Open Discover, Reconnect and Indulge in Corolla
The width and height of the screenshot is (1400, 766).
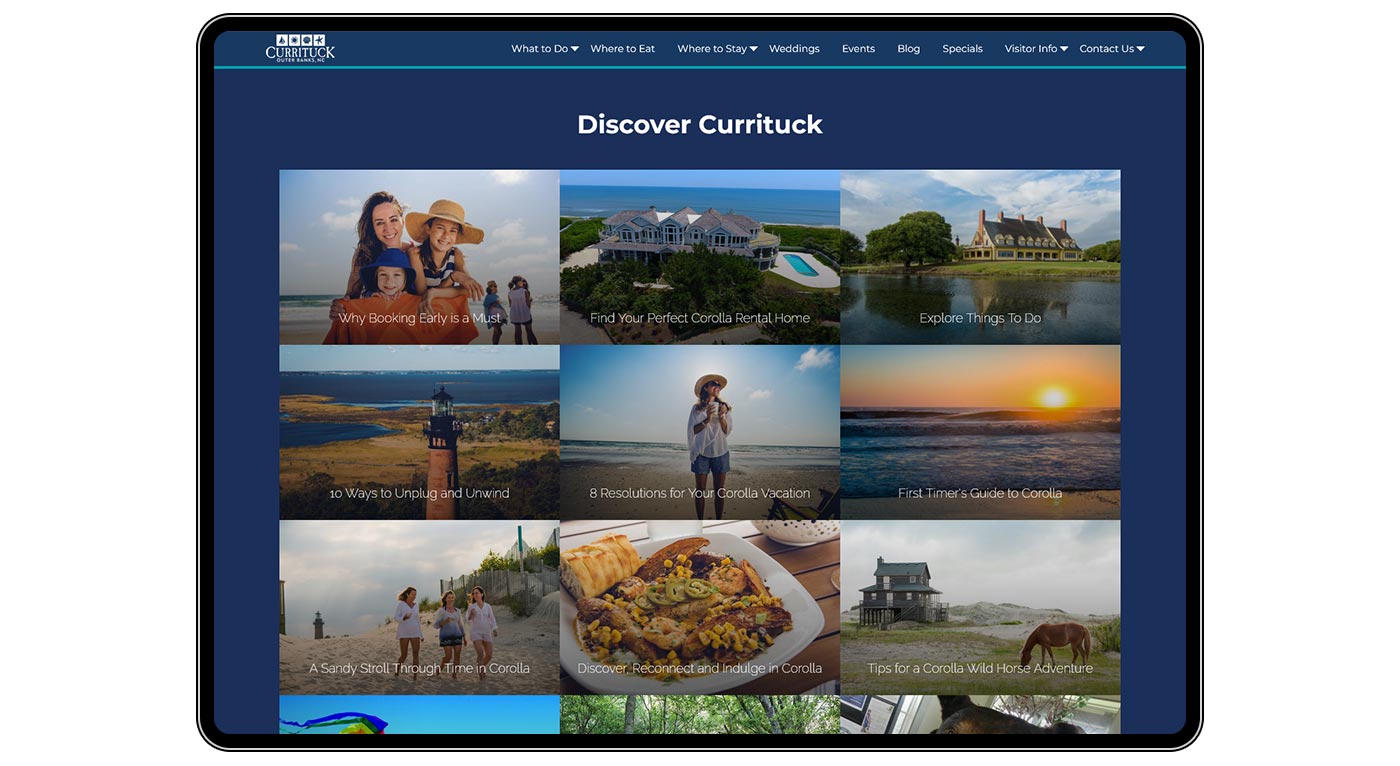[700, 607]
